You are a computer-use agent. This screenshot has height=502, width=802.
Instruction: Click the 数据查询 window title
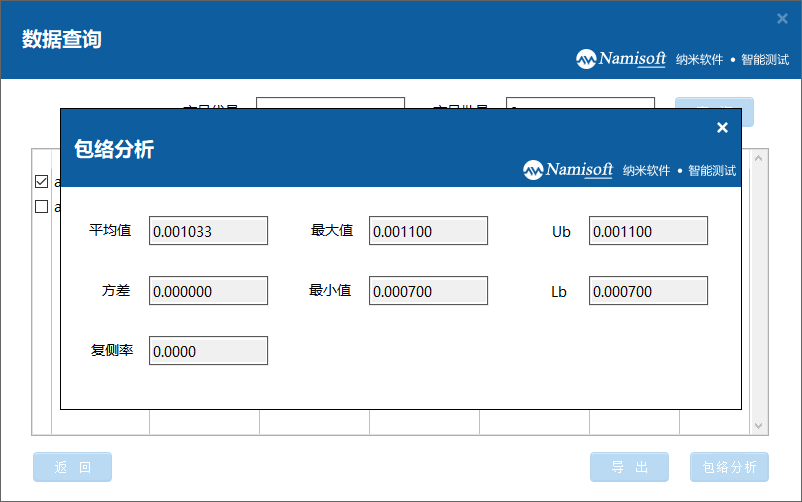coord(62,40)
